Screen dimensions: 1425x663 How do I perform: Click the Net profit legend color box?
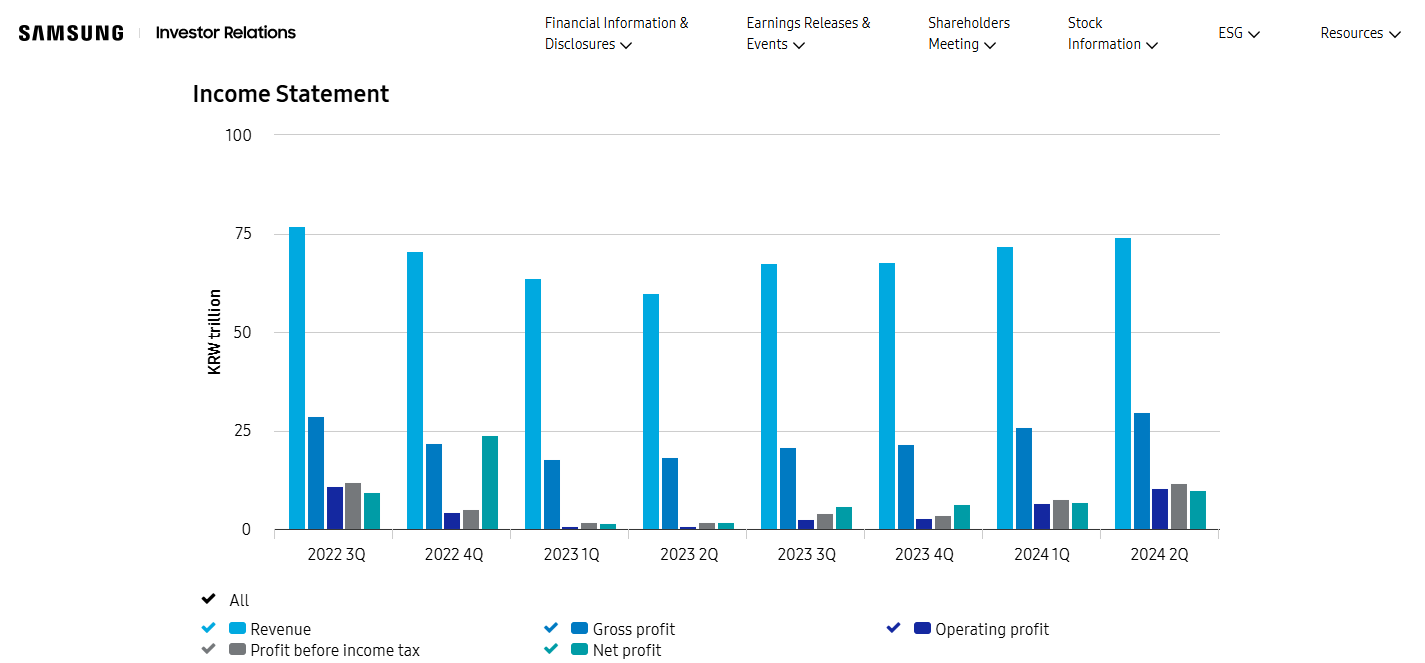pyautogui.click(x=580, y=650)
